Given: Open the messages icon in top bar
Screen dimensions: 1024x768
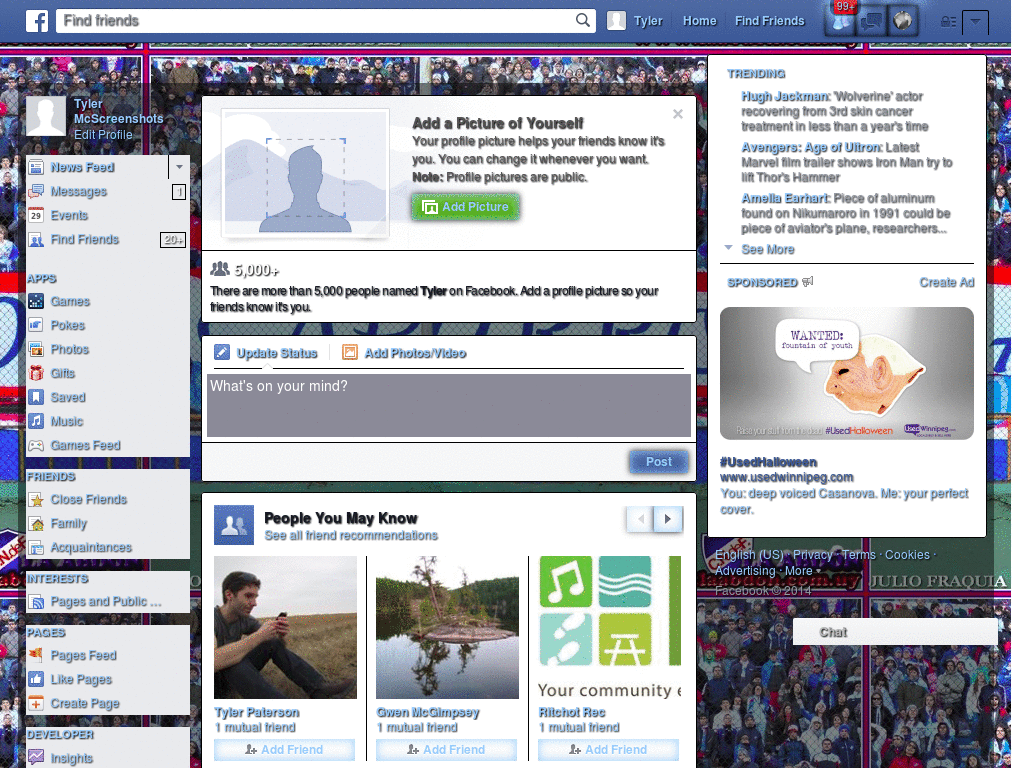Looking at the screenshot, I should click(x=871, y=21).
